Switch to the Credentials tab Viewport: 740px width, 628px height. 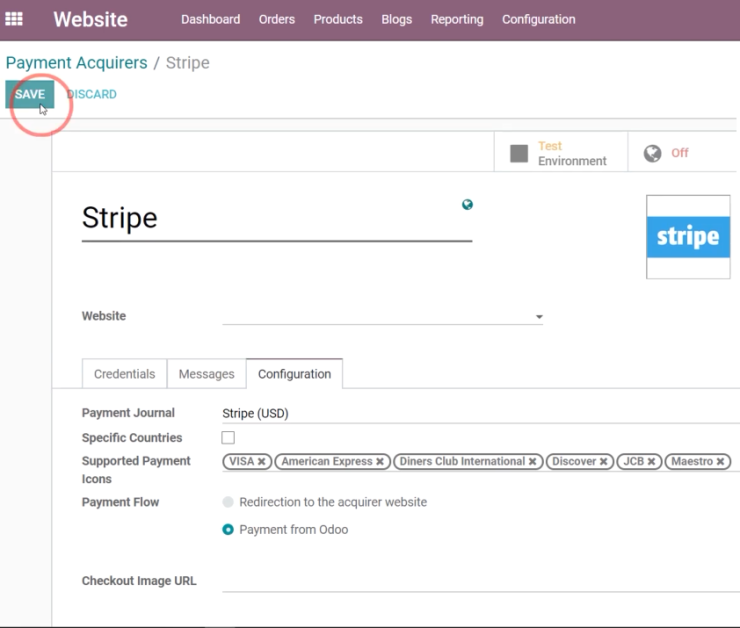tap(125, 374)
